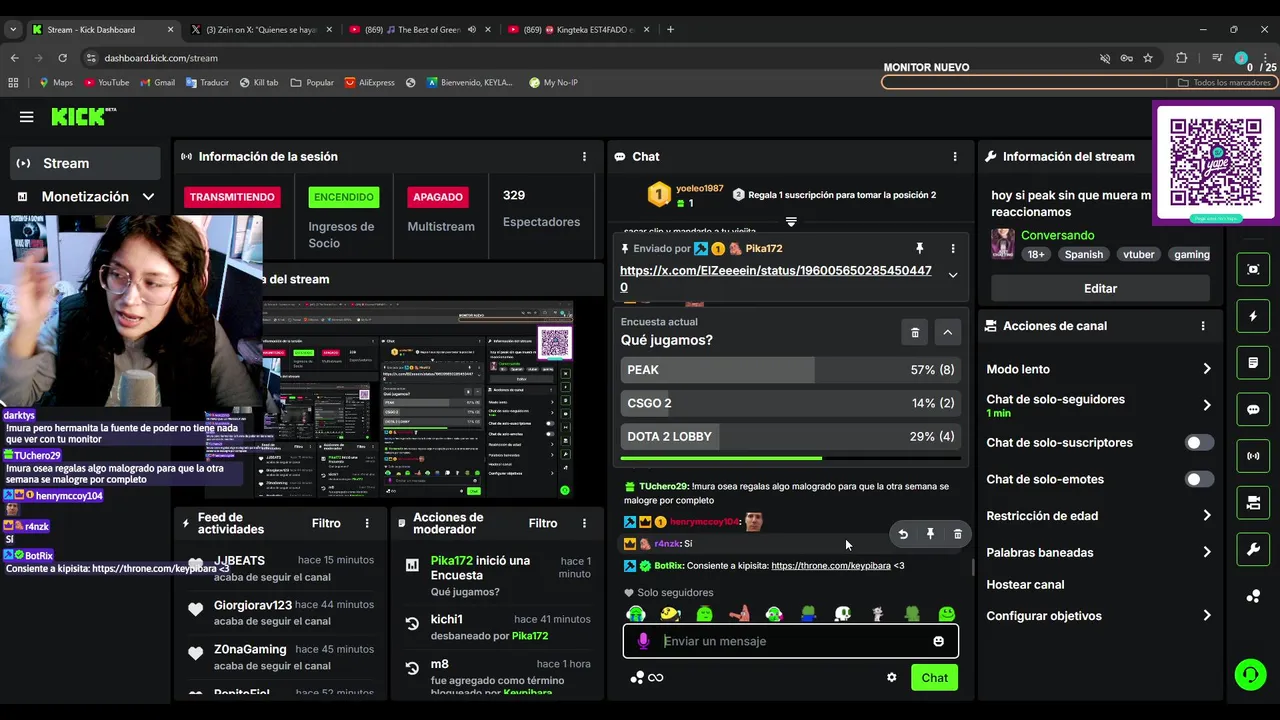The image size is (1280, 720).
Task: Bookmark this page with the star icon
Action: click(1148, 58)
